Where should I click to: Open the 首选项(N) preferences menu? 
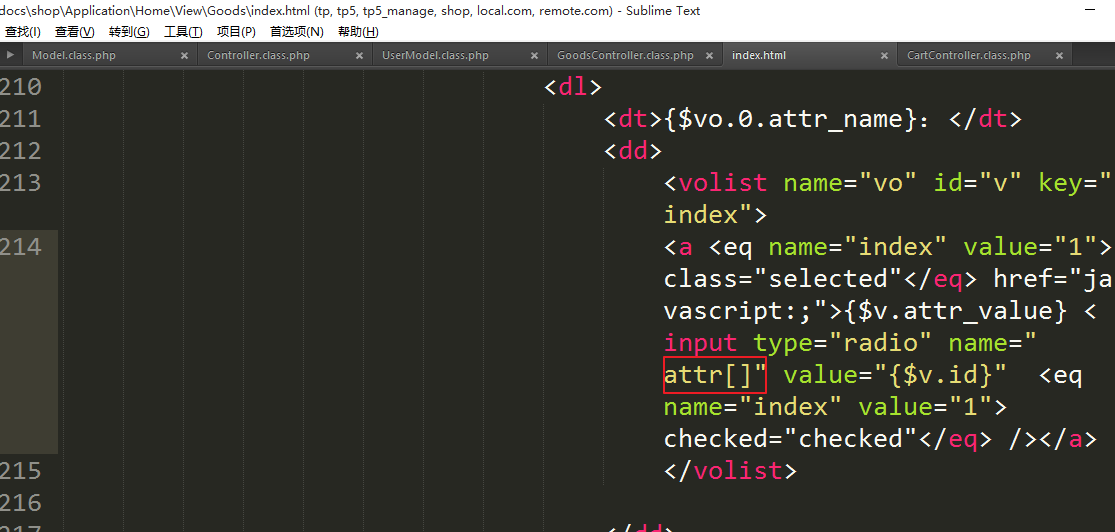pyautogui.click(x=297, y=32)
